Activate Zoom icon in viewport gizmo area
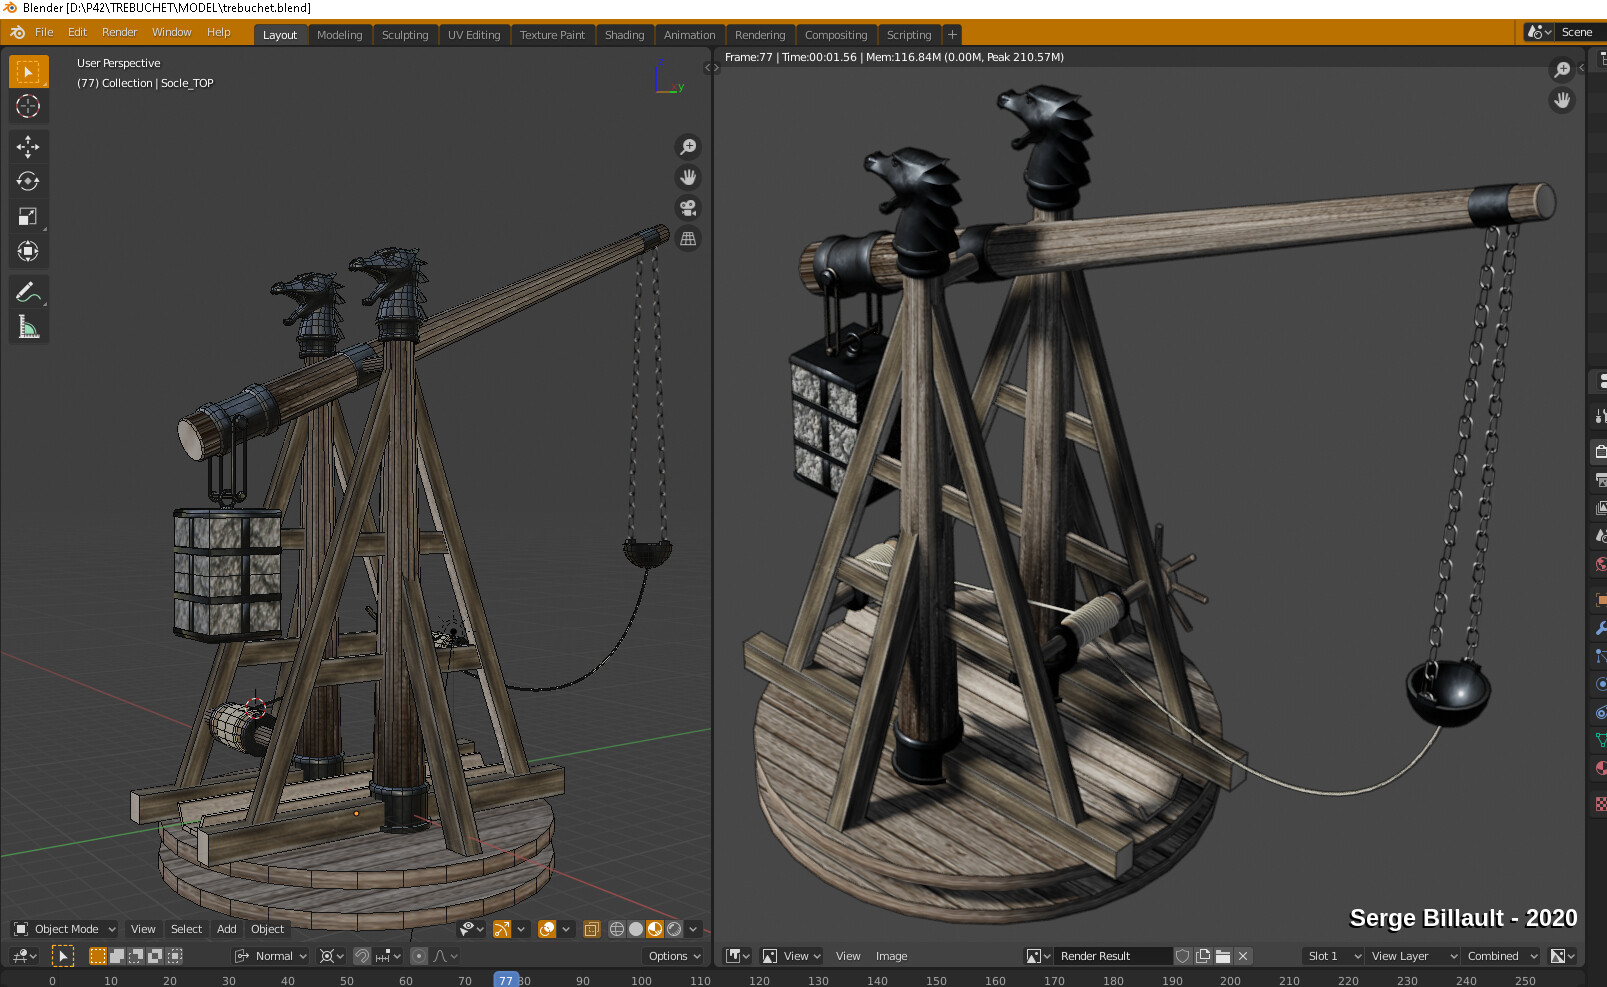The image size is (1607, 987). tap(688, 146)
